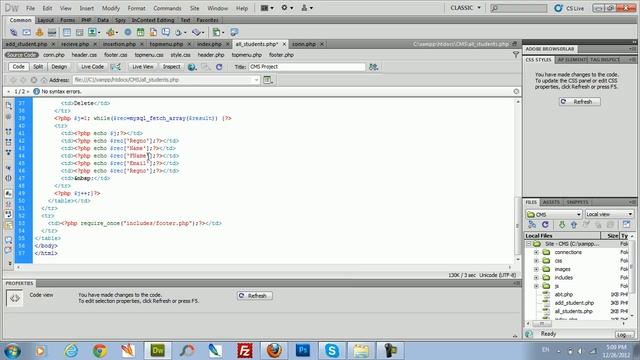Click the Media insert icon
This screenshot has height=360, width=640.
tap(110, 32)
